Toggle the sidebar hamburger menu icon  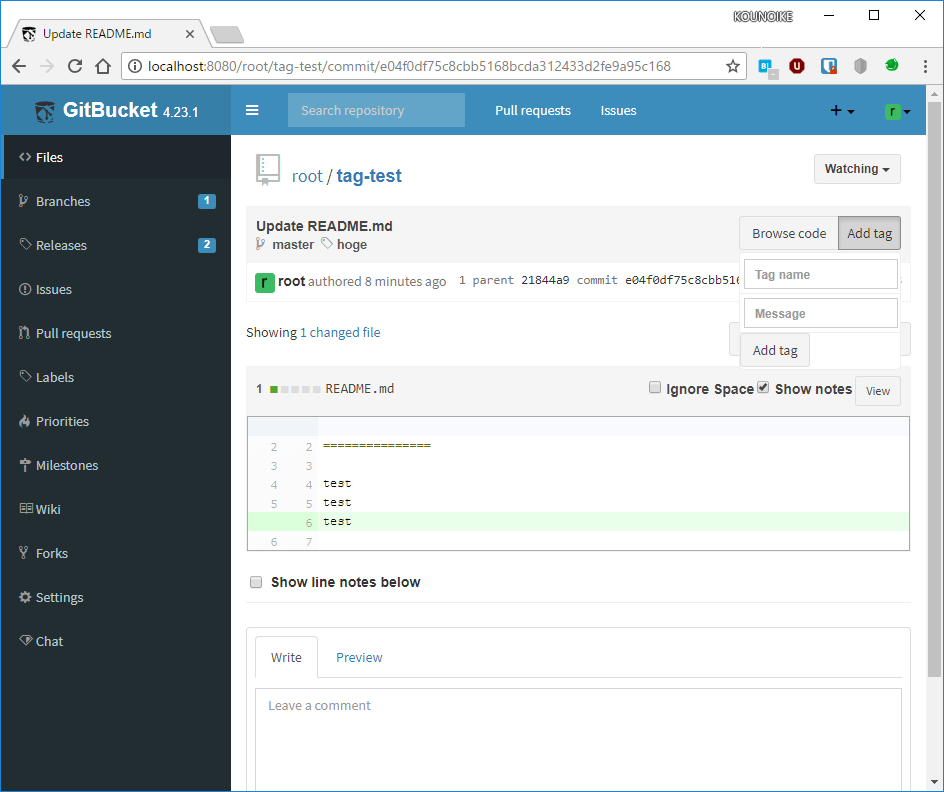tap(252, 110)
